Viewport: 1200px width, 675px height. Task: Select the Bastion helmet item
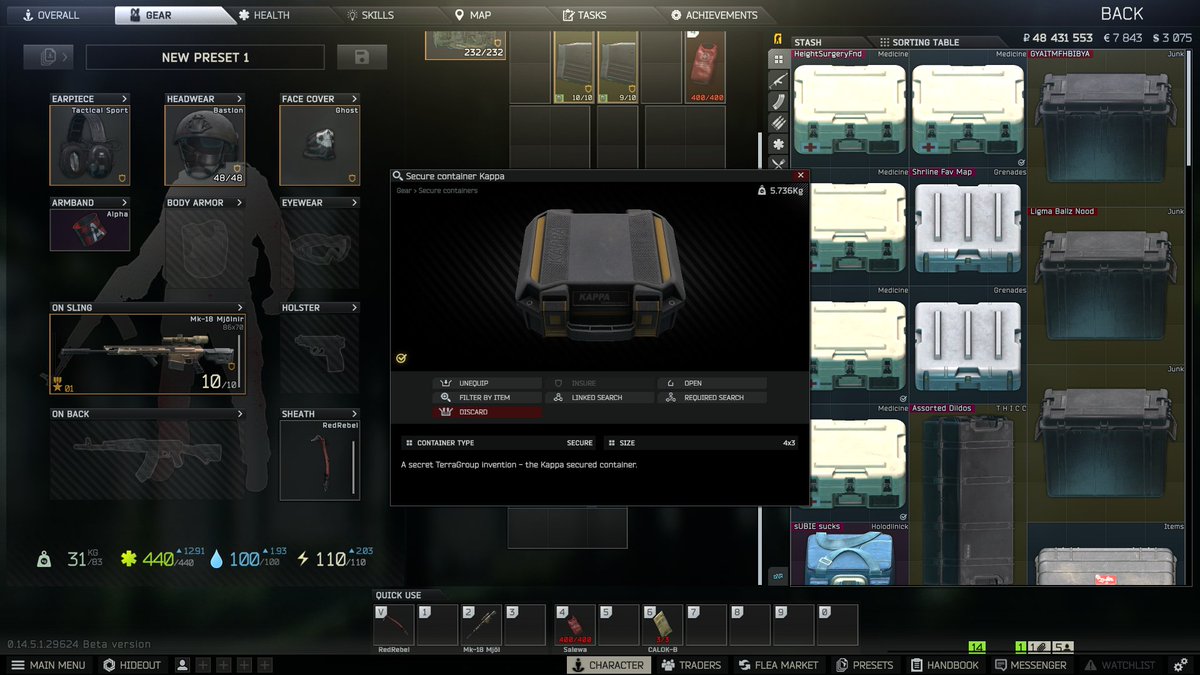(x=205, y=145)
